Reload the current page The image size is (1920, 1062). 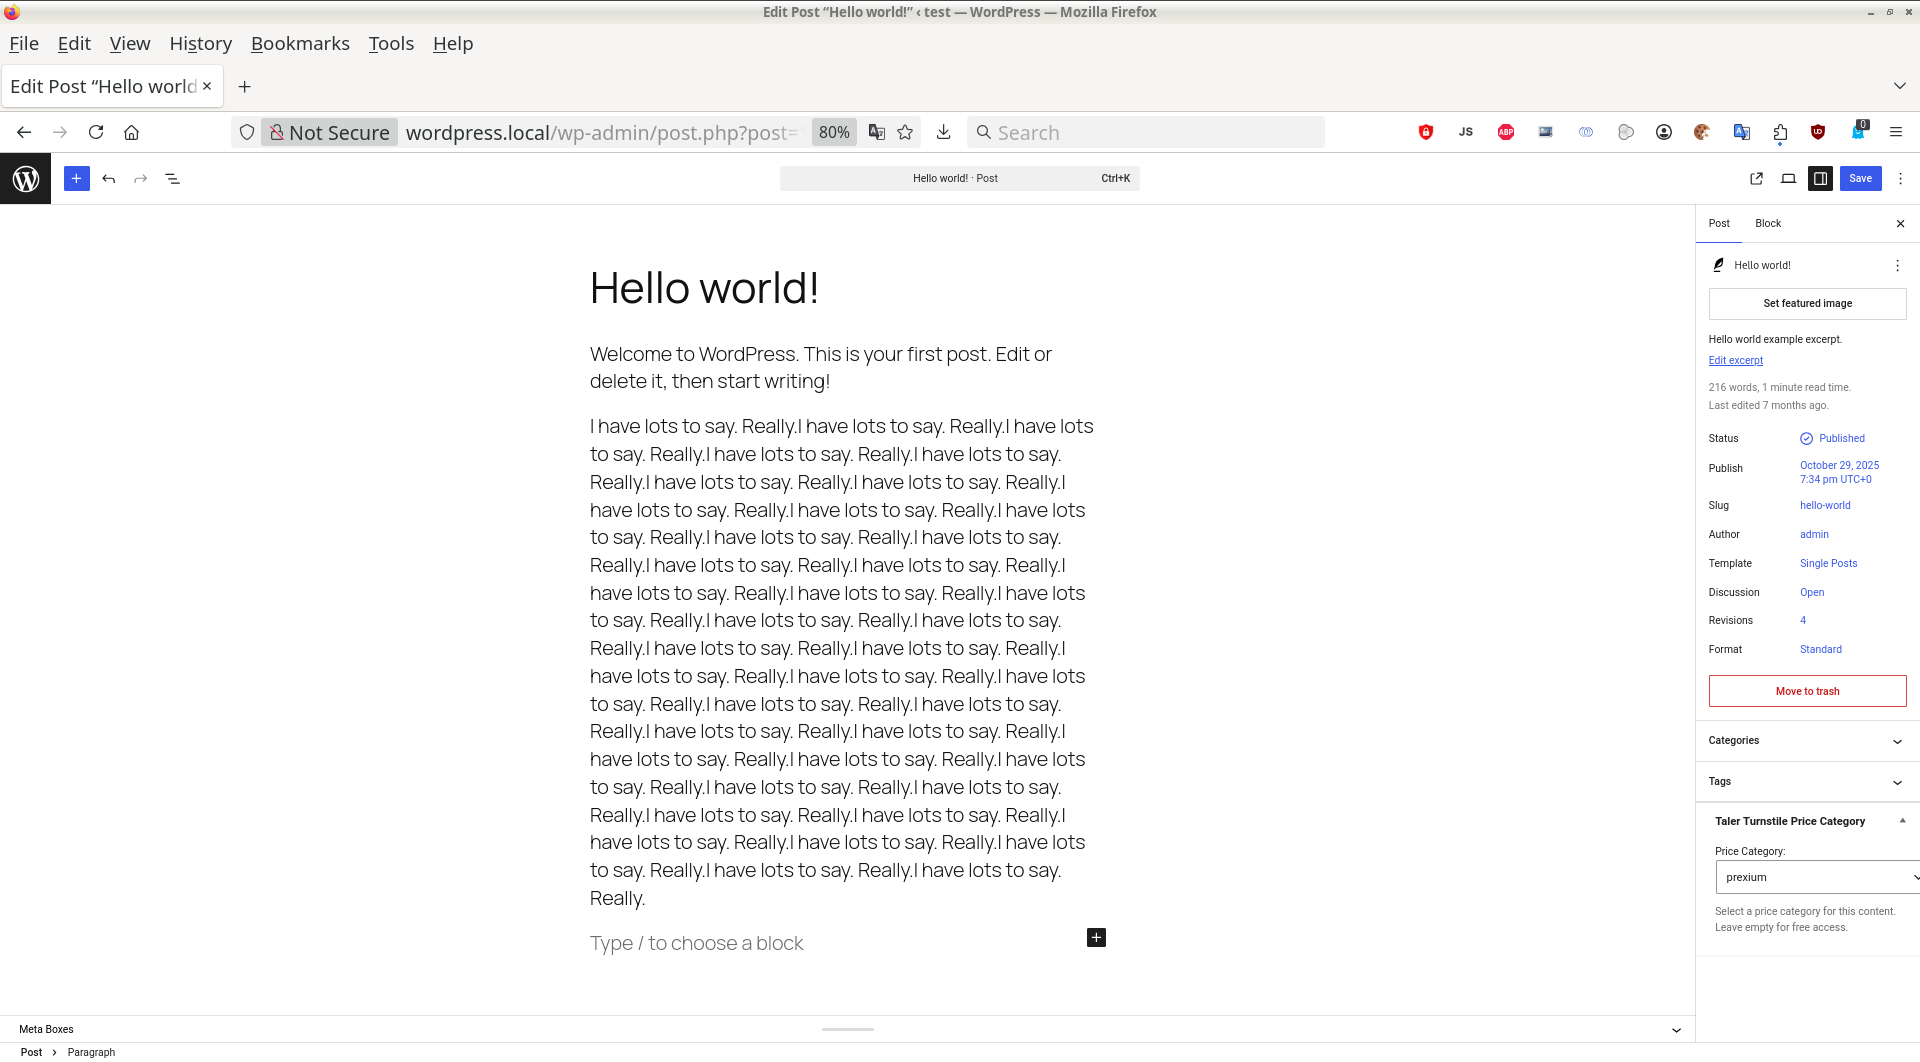pyautogui.click(x=96, y=132)
